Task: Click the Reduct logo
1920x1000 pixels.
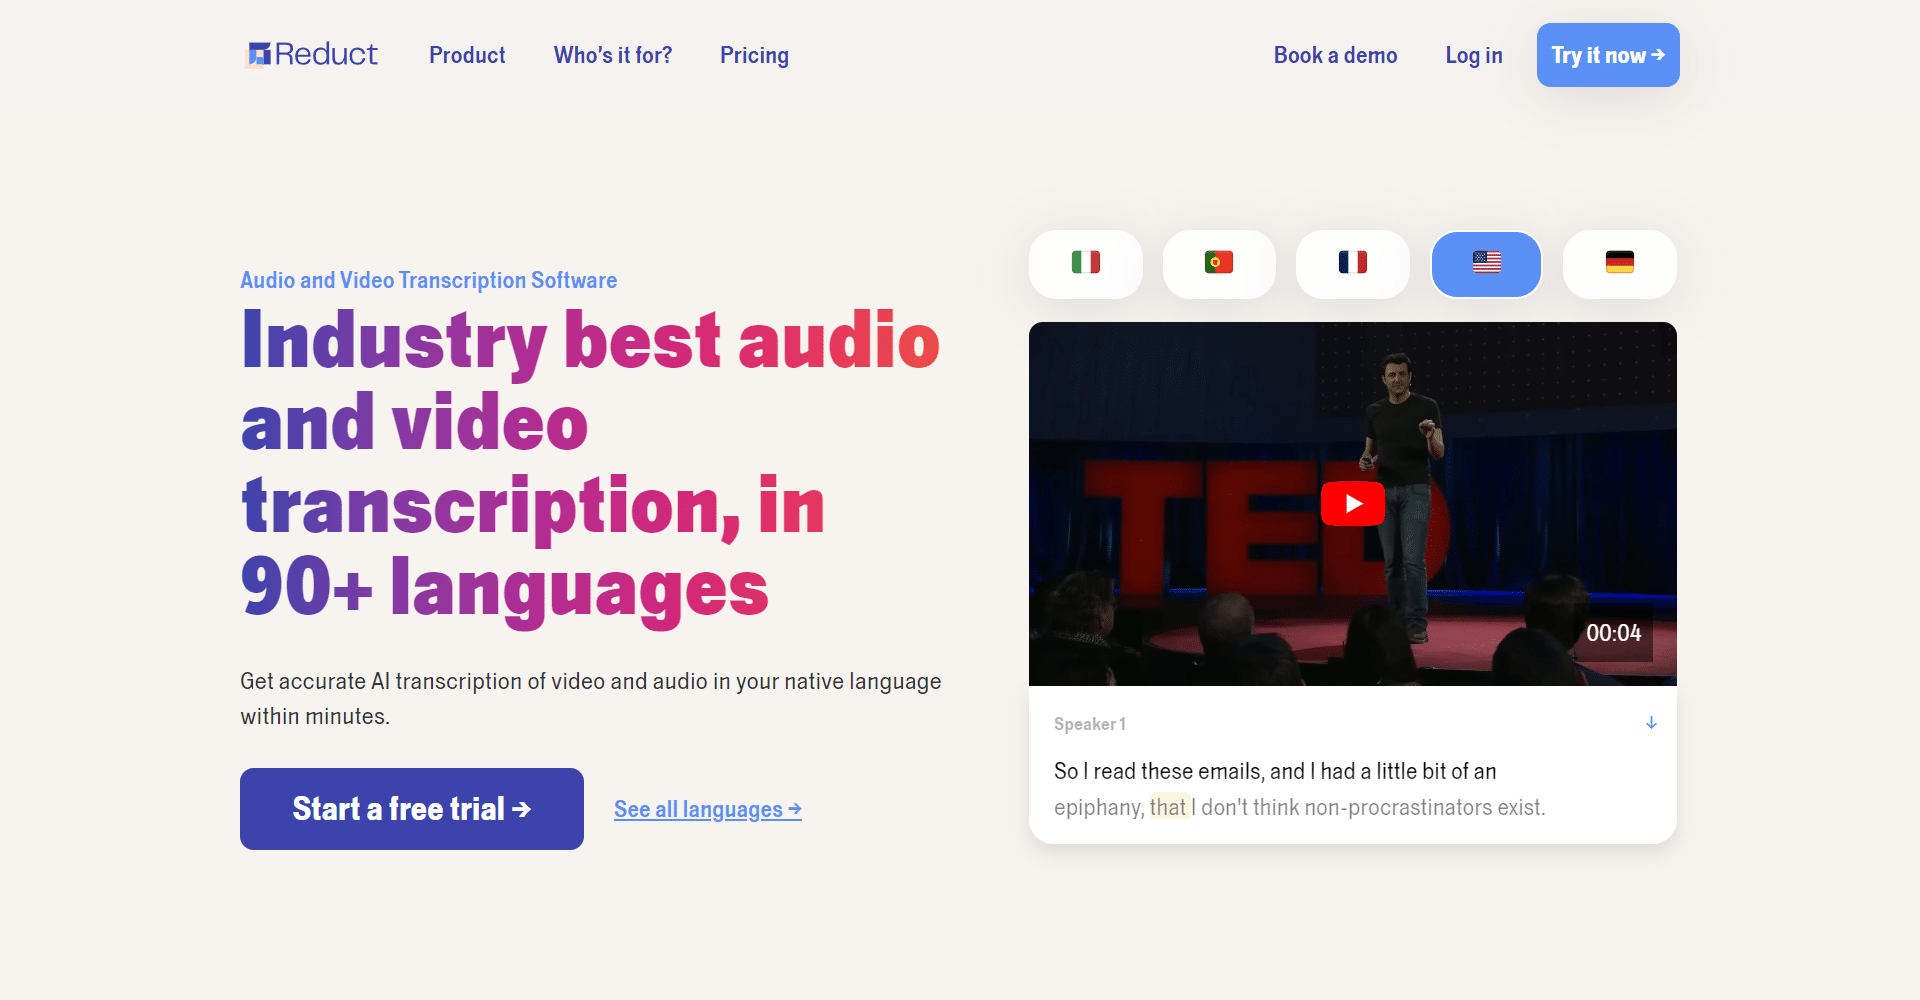Action: [312, 54]
